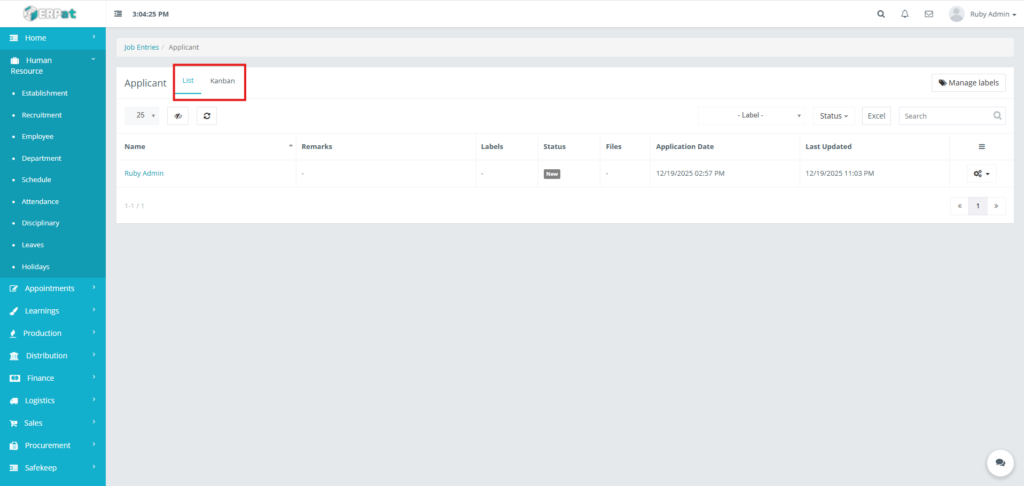This screenshot has width=1024, height=486.
Task: Open Recruitment in the sidebar
Action: point(42,115)
